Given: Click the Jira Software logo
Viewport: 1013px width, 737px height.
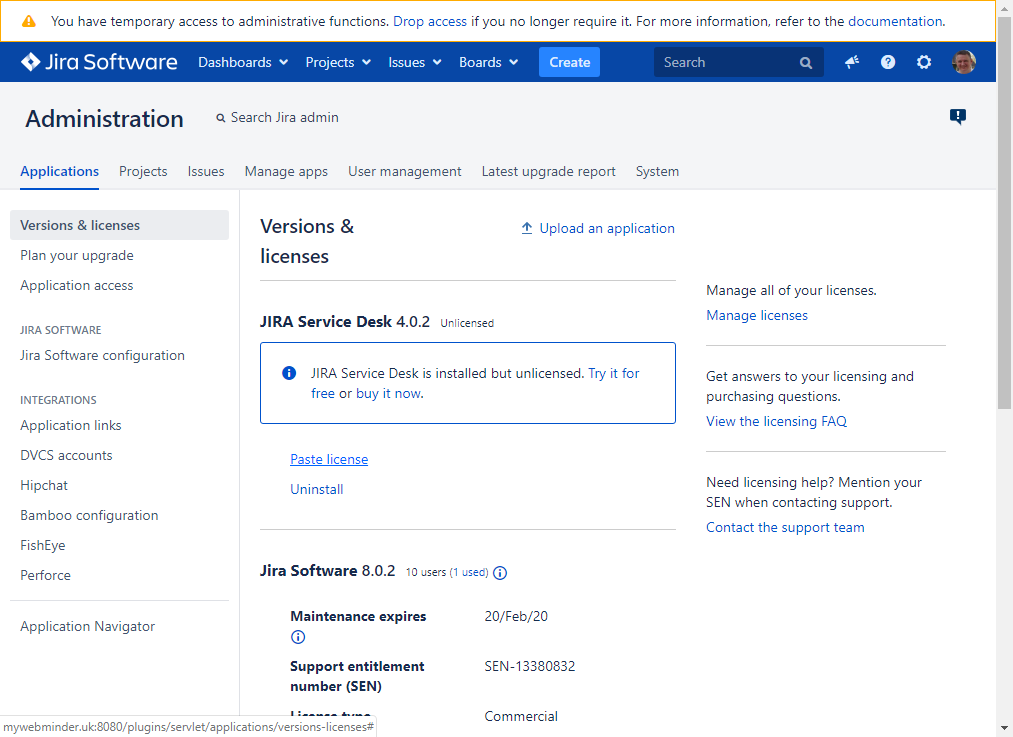Looking at the screenshot, I should pos(99,62).
